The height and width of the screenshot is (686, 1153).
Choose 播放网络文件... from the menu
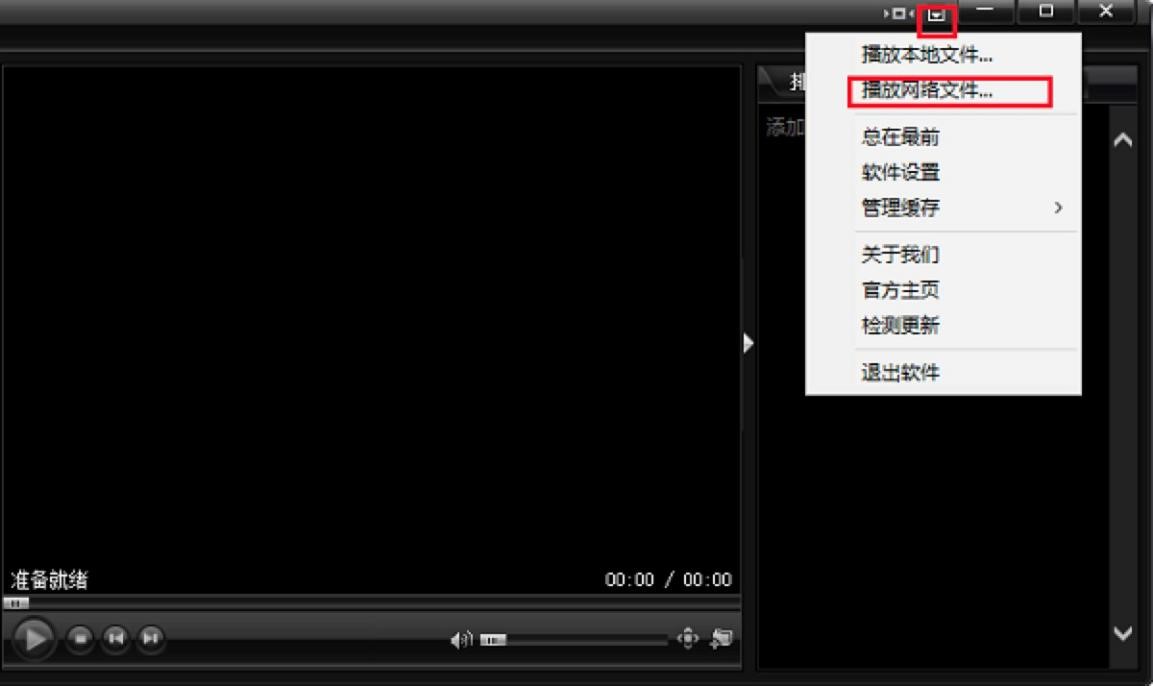pos(927,90)
